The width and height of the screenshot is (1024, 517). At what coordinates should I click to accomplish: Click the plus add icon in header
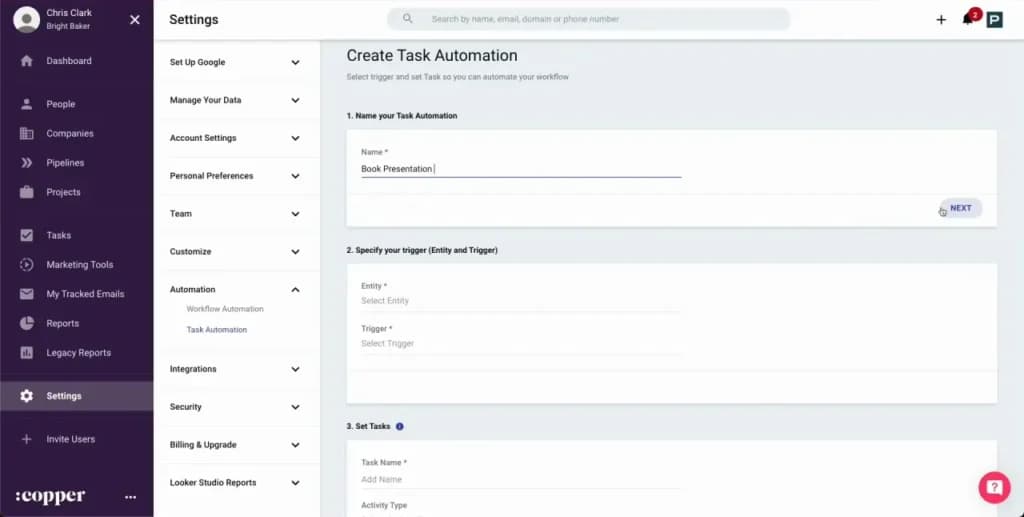941,20
